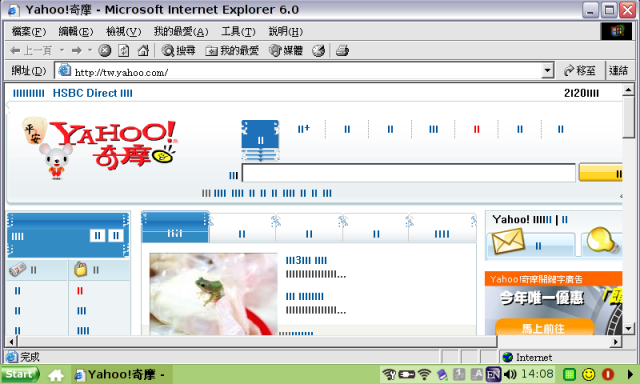
Task: Select the Yahoo!奇摩 taskbar window button
Action: [x=122, y=374]
